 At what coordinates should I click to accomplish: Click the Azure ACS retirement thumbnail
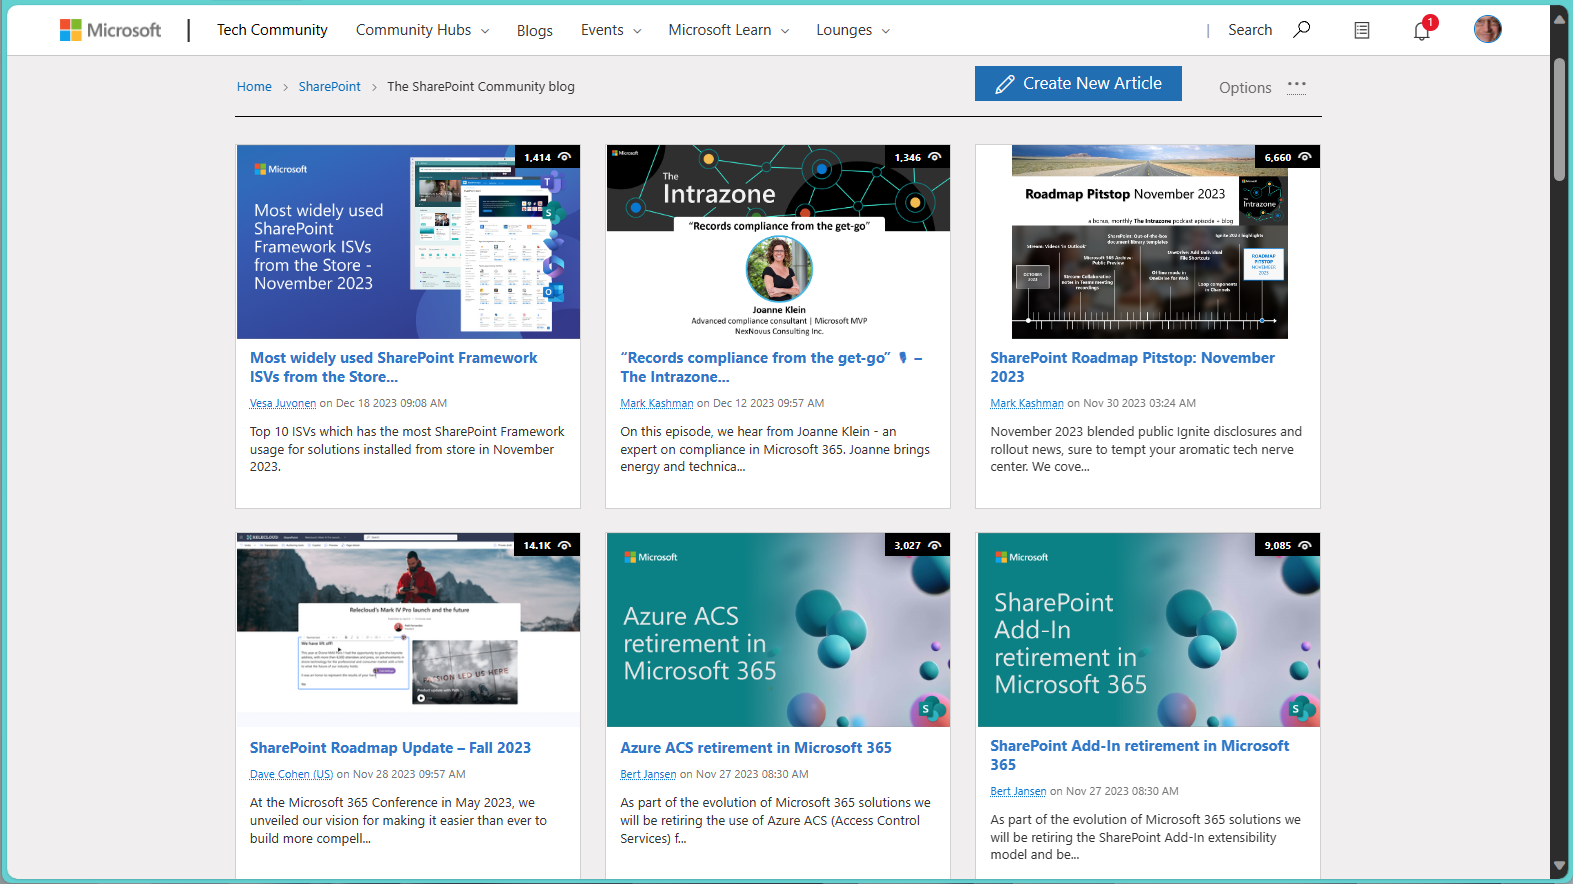[778, 630]
